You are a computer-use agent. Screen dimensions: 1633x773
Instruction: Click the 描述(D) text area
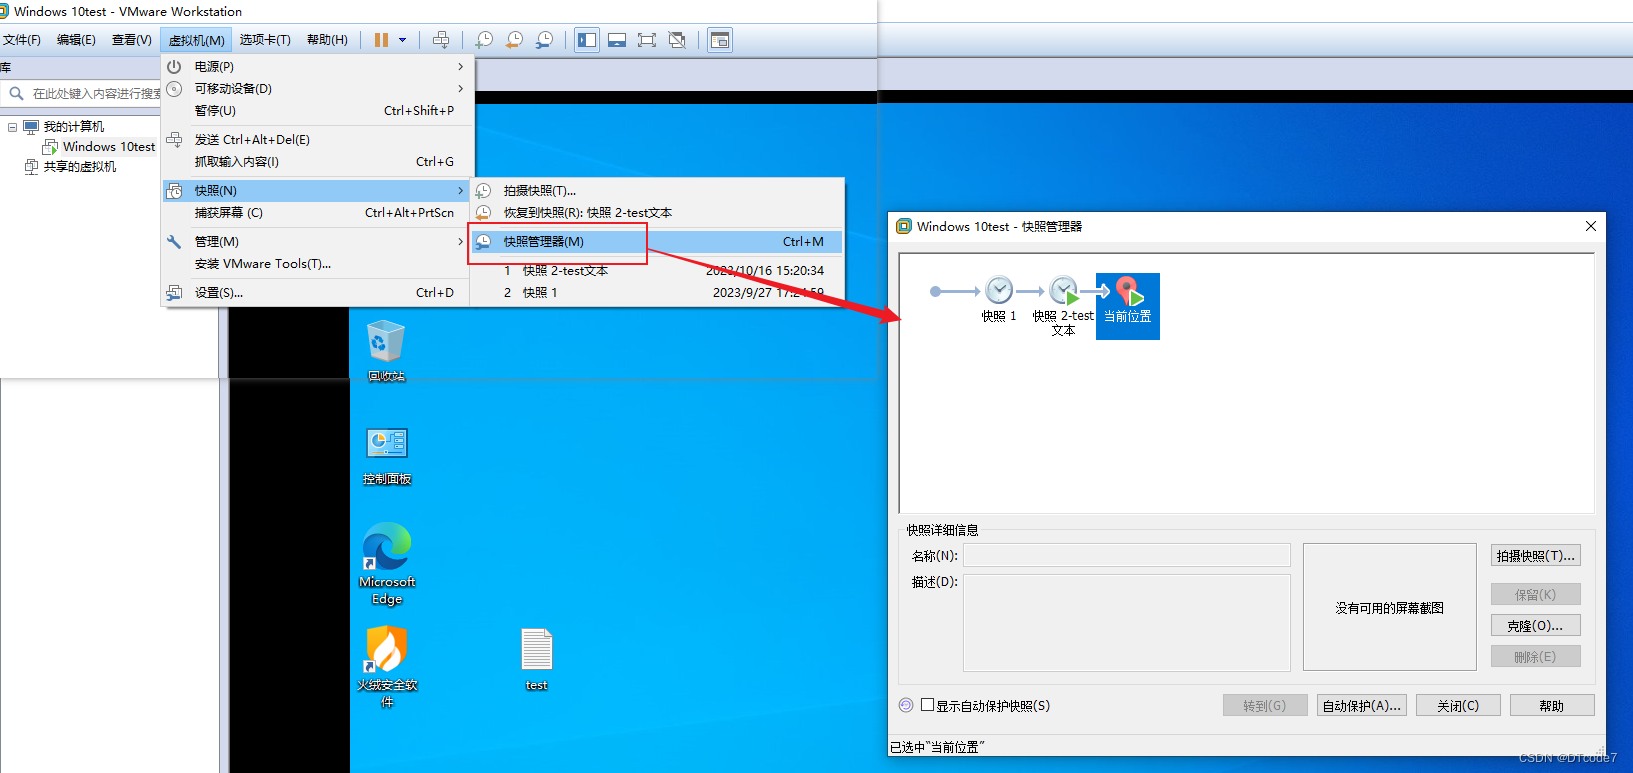(1127, 622)
